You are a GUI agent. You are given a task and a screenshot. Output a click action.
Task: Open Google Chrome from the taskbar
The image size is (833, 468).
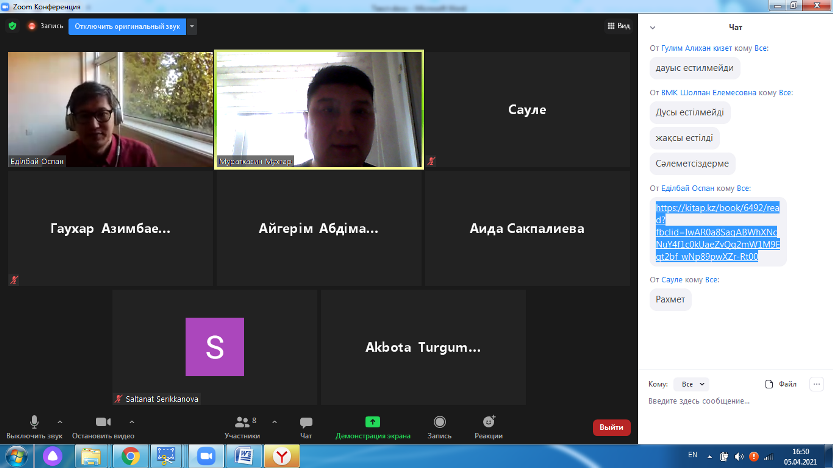click(129, 455)
